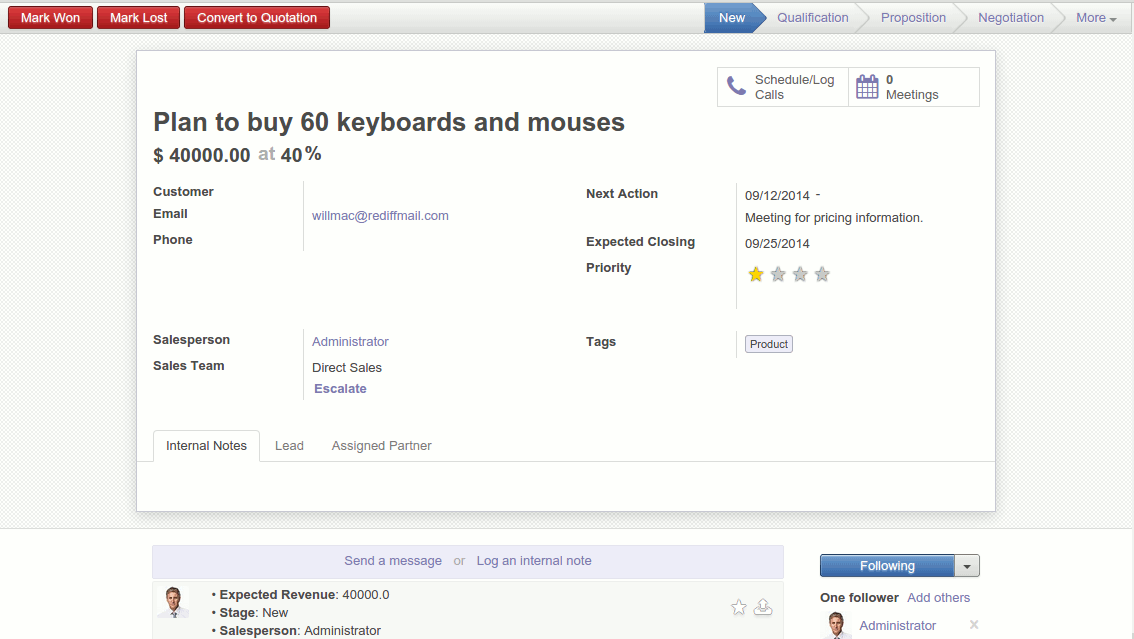Image resolution: width=1134 pixels, height=639 pixels.
Task: Click the icon beside the message star
Action: pyautogui.click(x=763, y=607)
